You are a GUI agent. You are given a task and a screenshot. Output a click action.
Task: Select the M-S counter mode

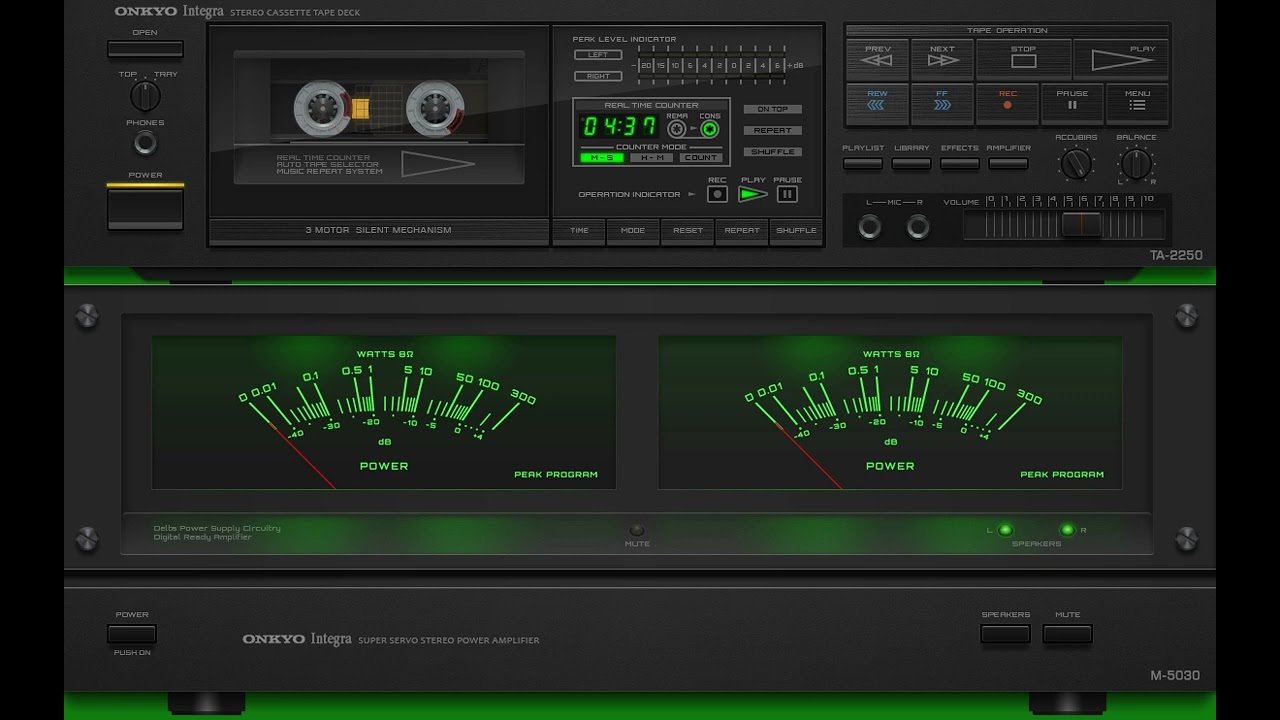point(602,158)
